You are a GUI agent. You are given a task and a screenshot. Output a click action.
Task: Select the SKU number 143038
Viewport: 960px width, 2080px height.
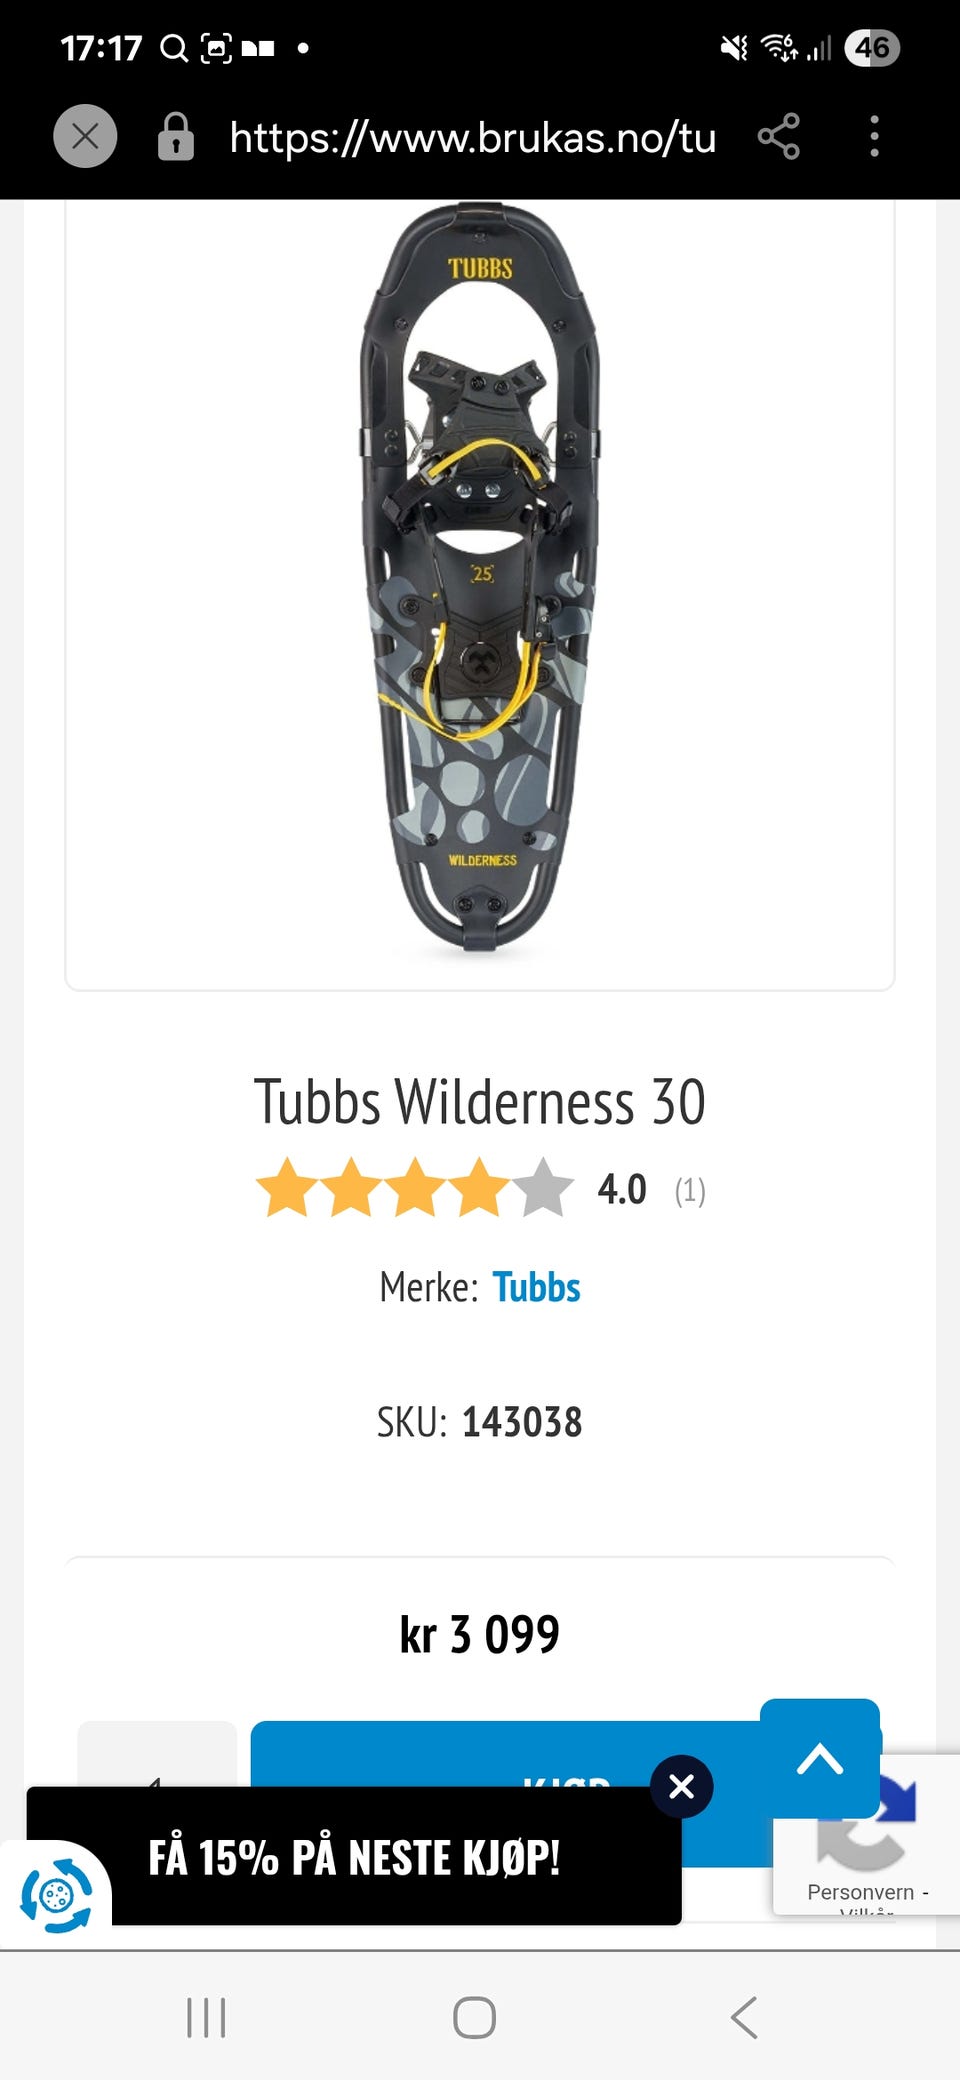coord(521,1422)
